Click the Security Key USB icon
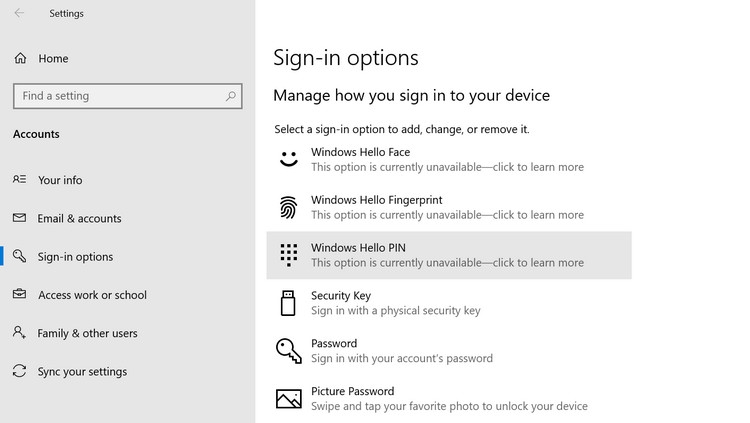Screen dimensions: 750x423 coord(288,303)
